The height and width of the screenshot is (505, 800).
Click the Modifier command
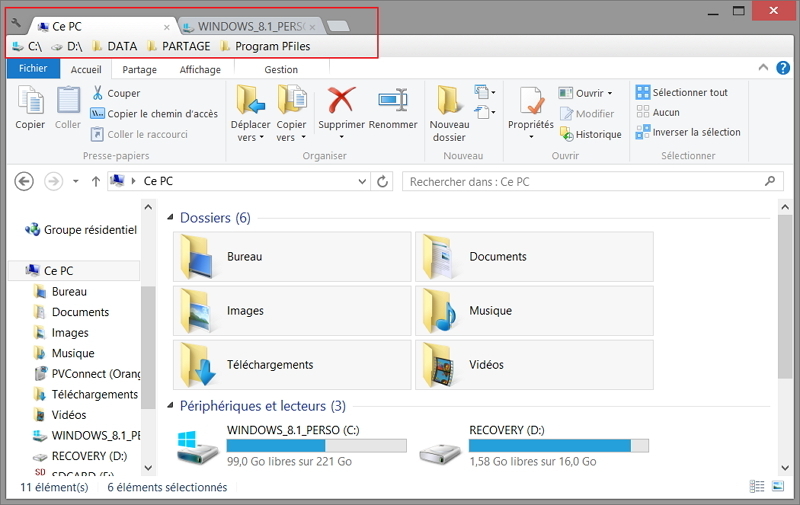[x=587, y=114]
